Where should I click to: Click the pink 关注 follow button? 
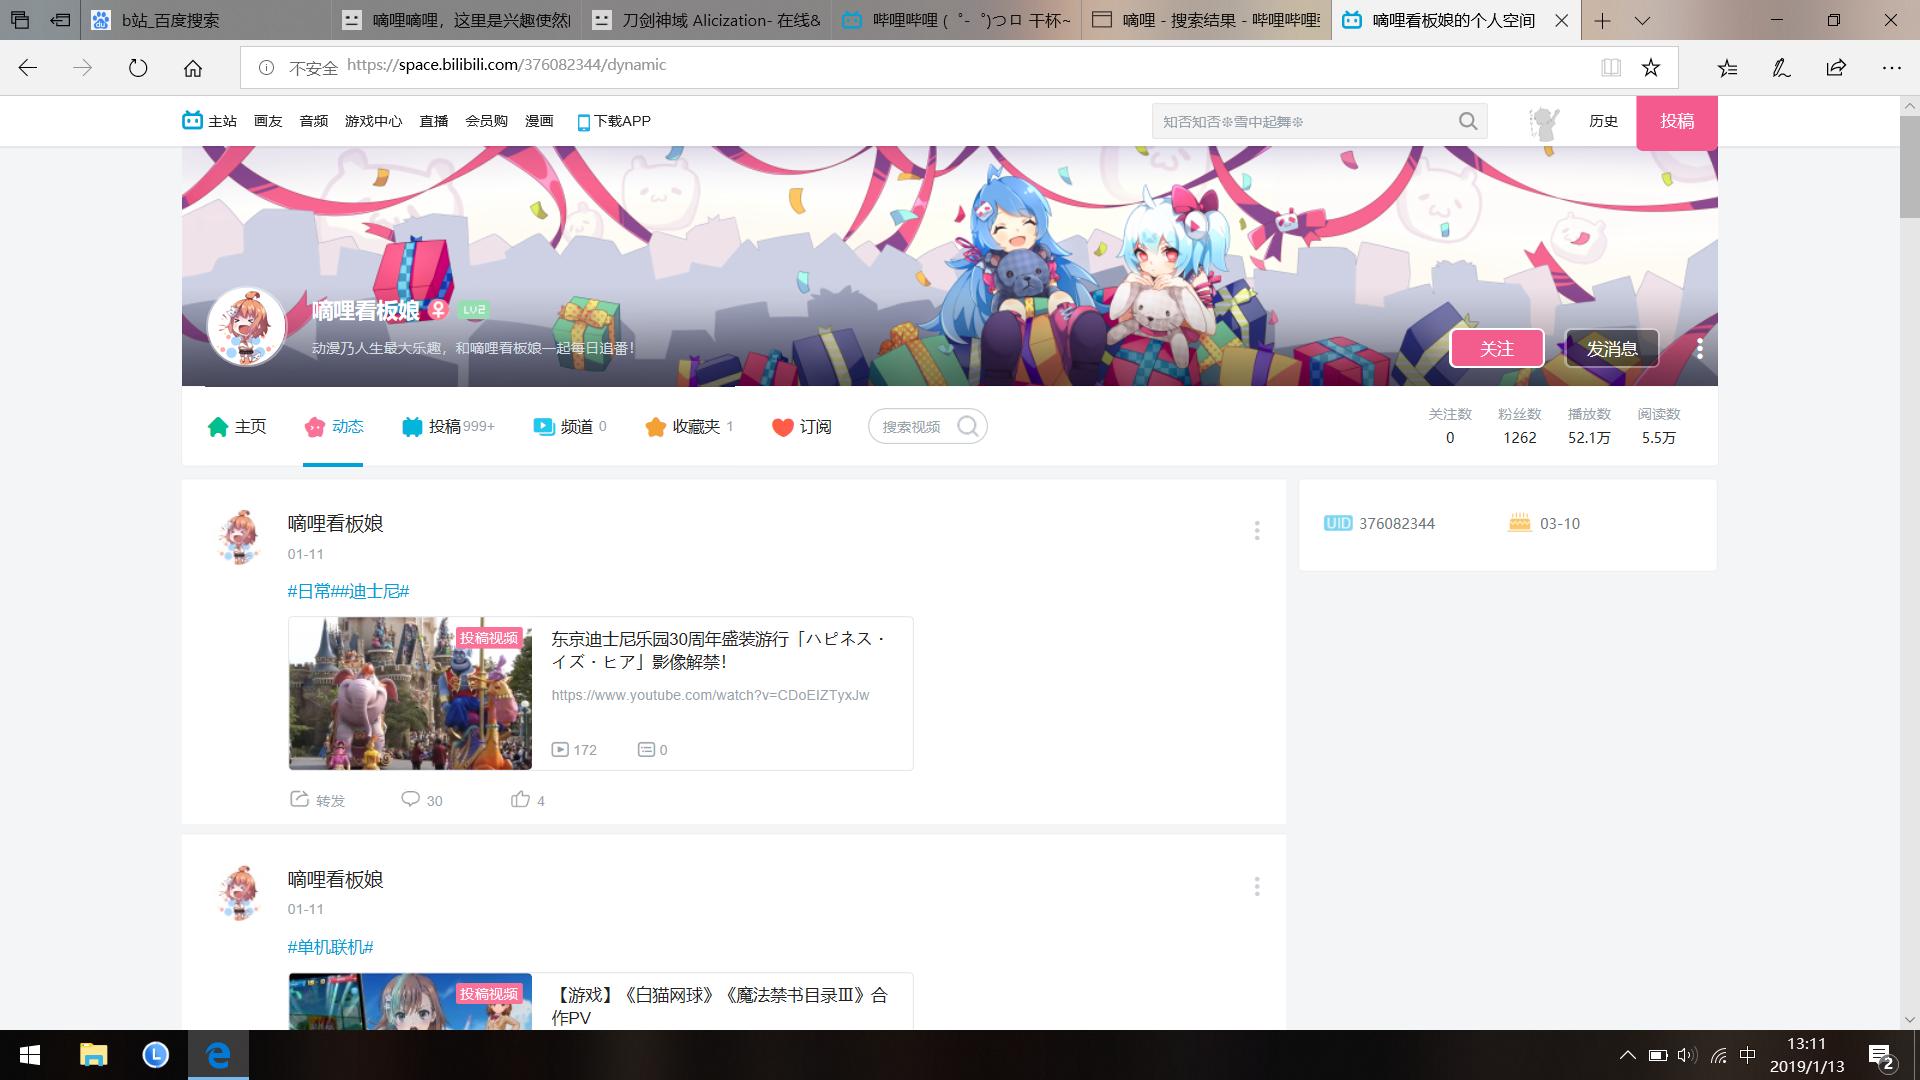point(1496,348)
